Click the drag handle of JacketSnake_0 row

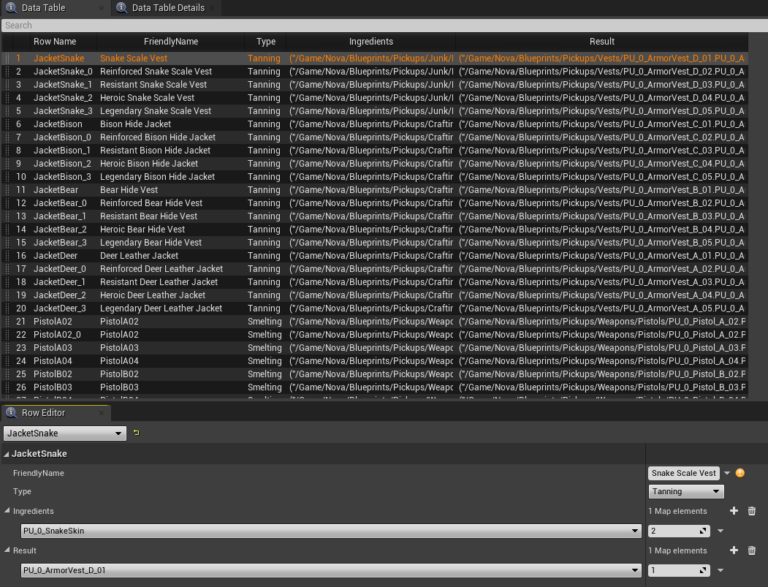tap(7, 72)
